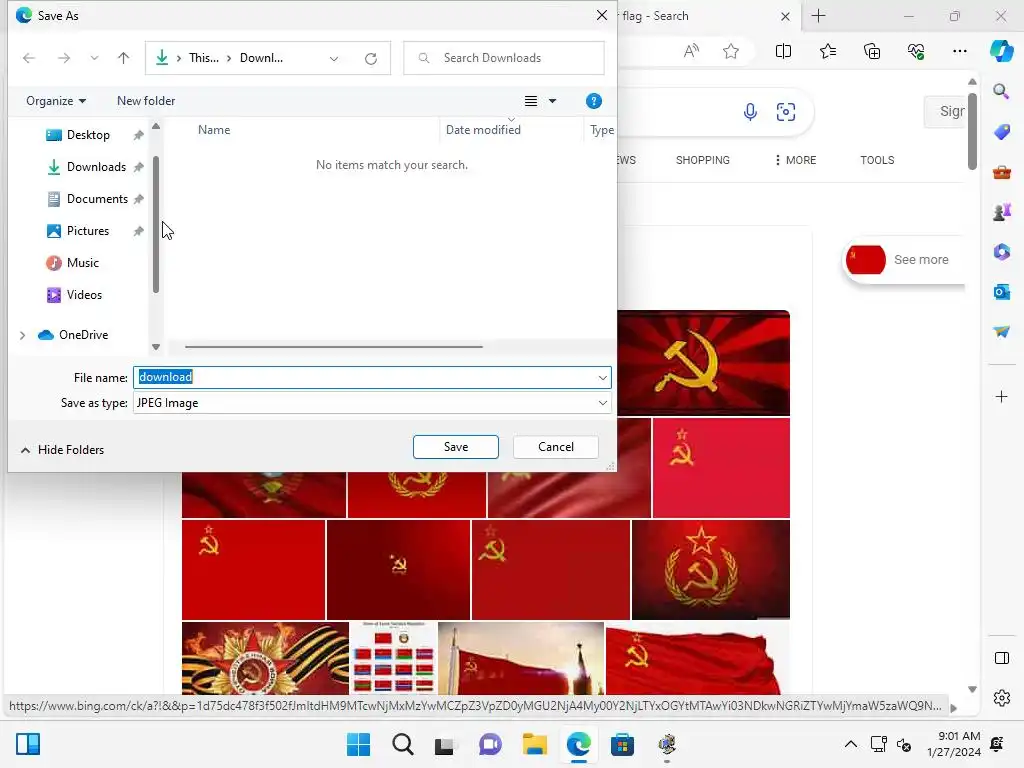Collapse with Hide Folders
This screenshot has height=768, width=1024.
pyautogui.click(x=63, y=450)
